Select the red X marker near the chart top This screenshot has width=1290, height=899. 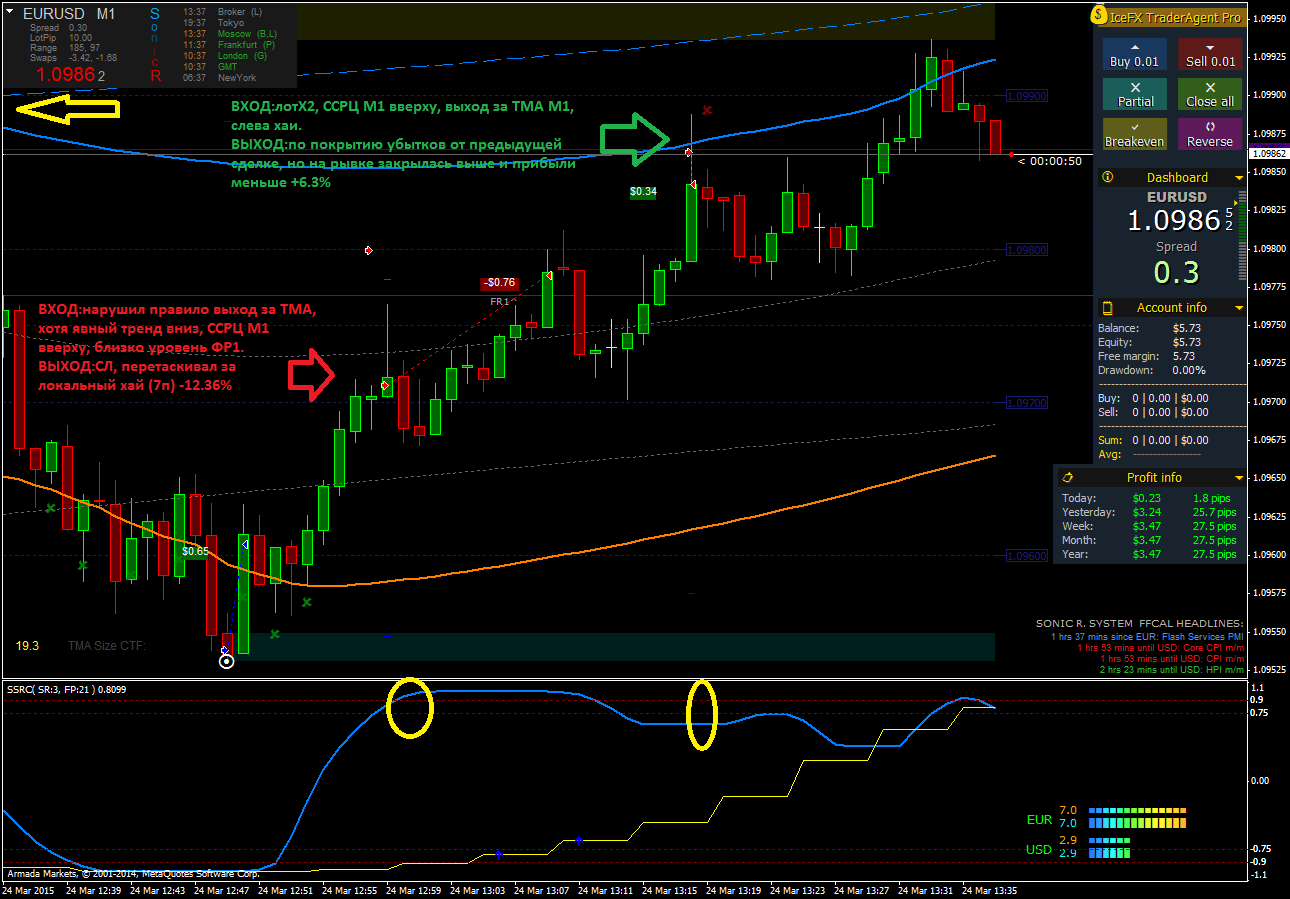pyautogui.click(x=707, y=110)
